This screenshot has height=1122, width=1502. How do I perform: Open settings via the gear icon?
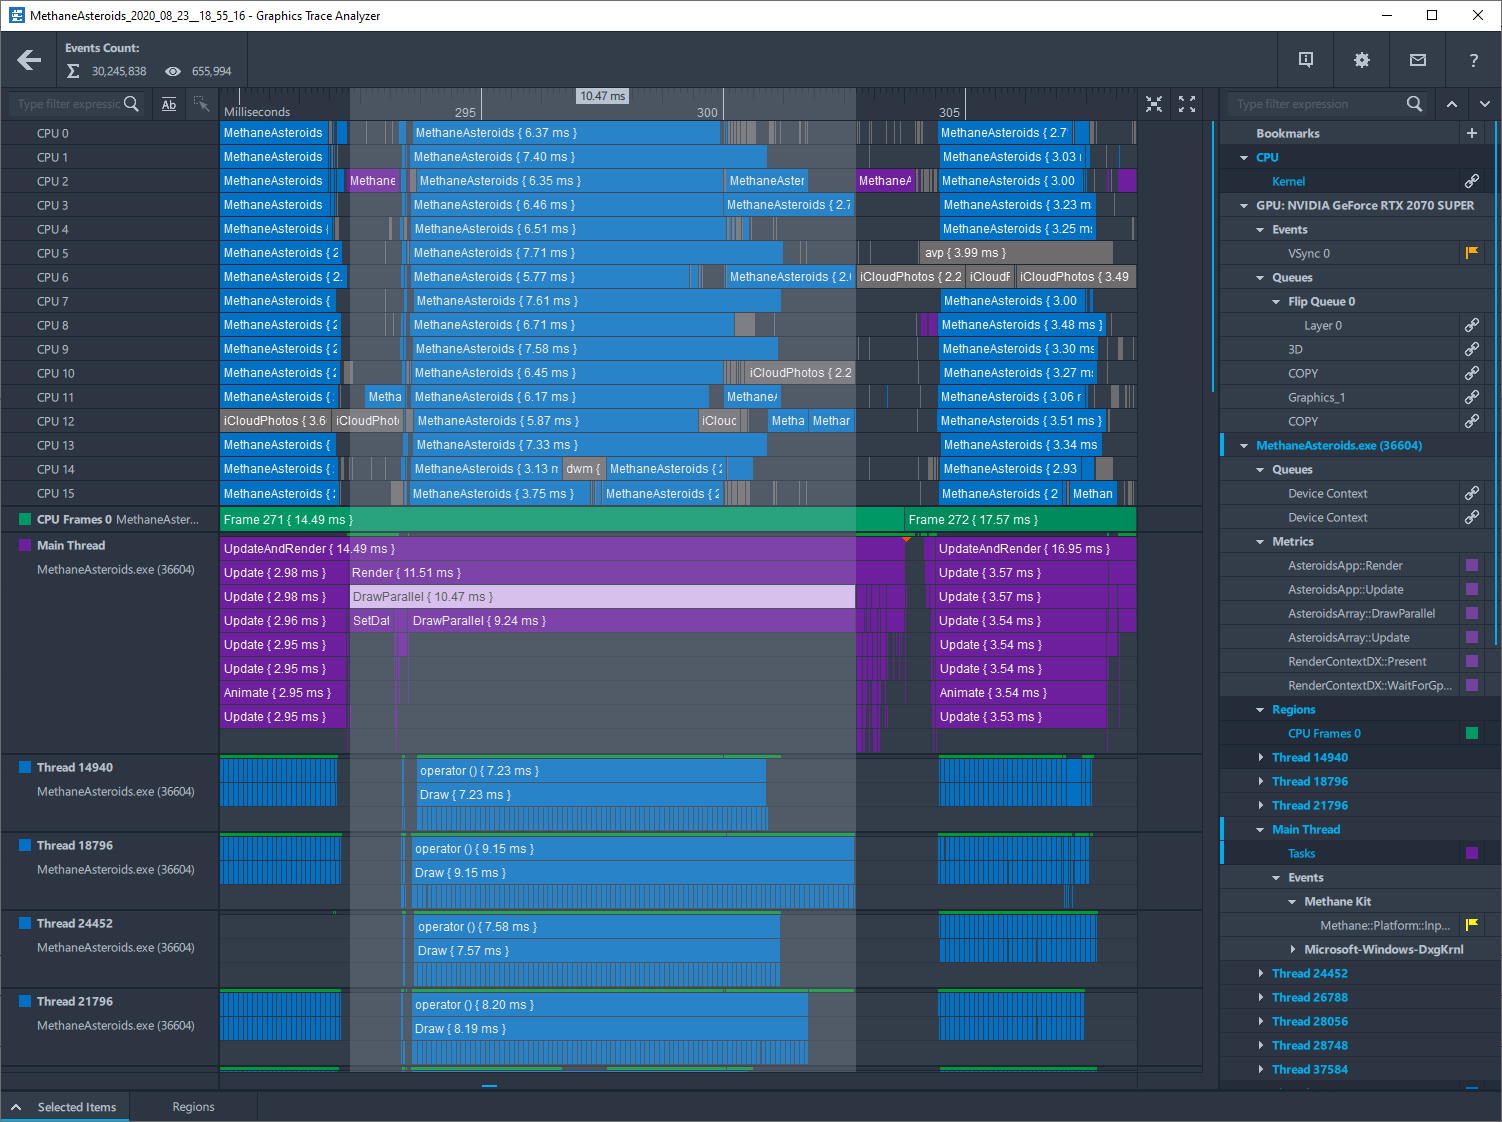[x=1362, y=60]
